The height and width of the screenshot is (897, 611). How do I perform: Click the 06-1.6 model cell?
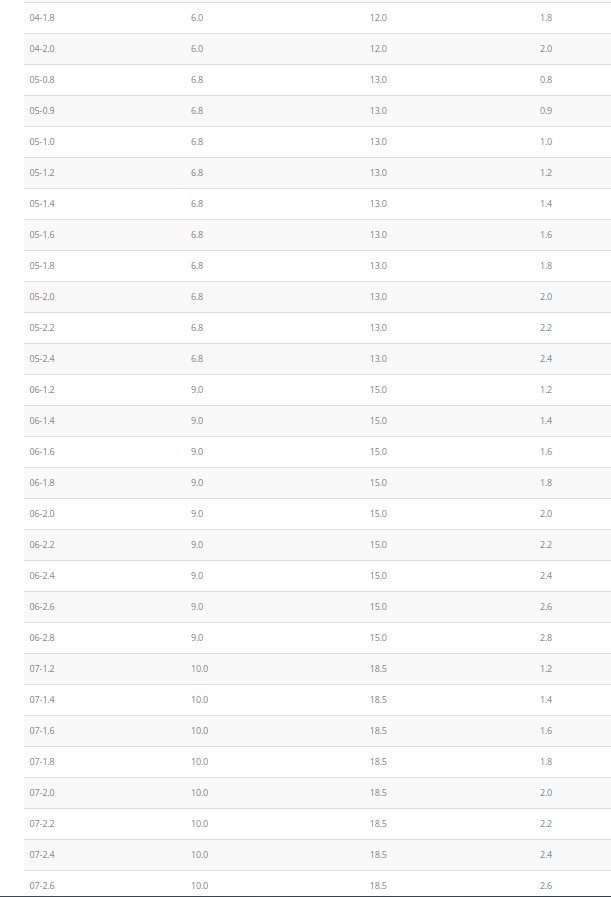click(x=42, y=452)
